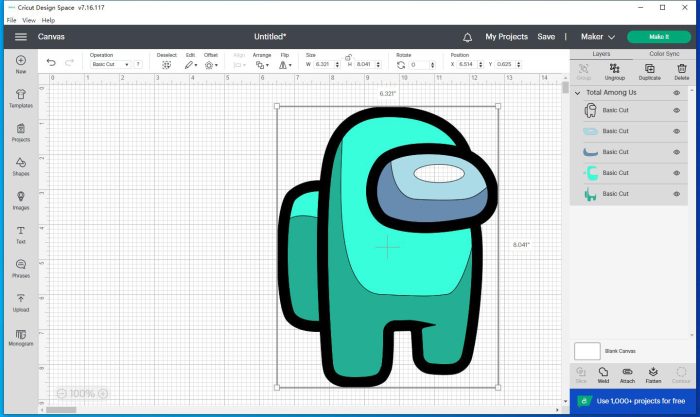Toggle the size lock aspect ratio icon
700x417 pixels.
[x=348, y=57]
